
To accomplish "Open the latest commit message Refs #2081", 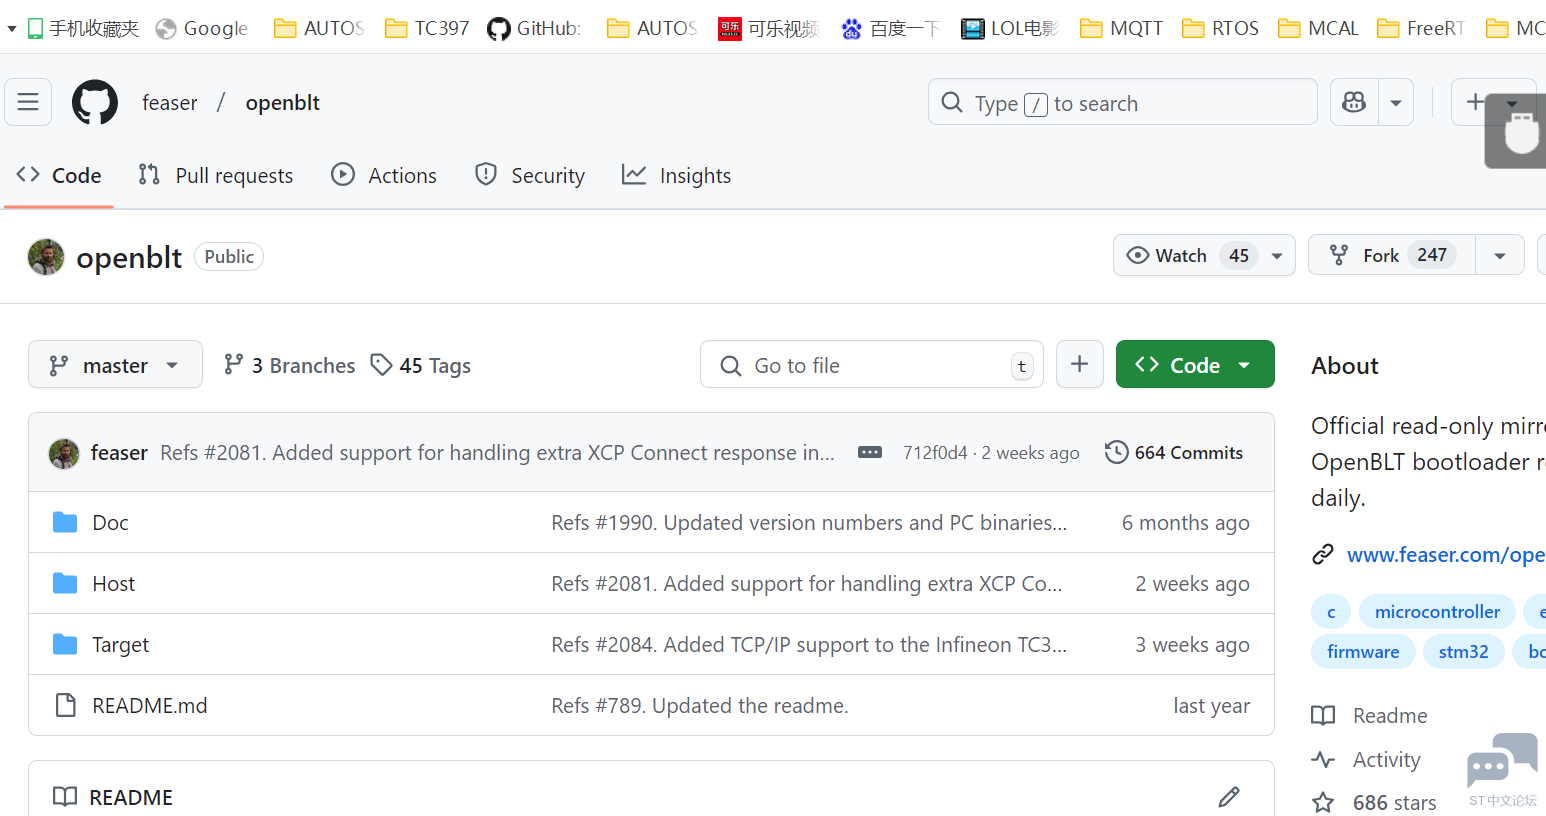I will click(497, 453).
